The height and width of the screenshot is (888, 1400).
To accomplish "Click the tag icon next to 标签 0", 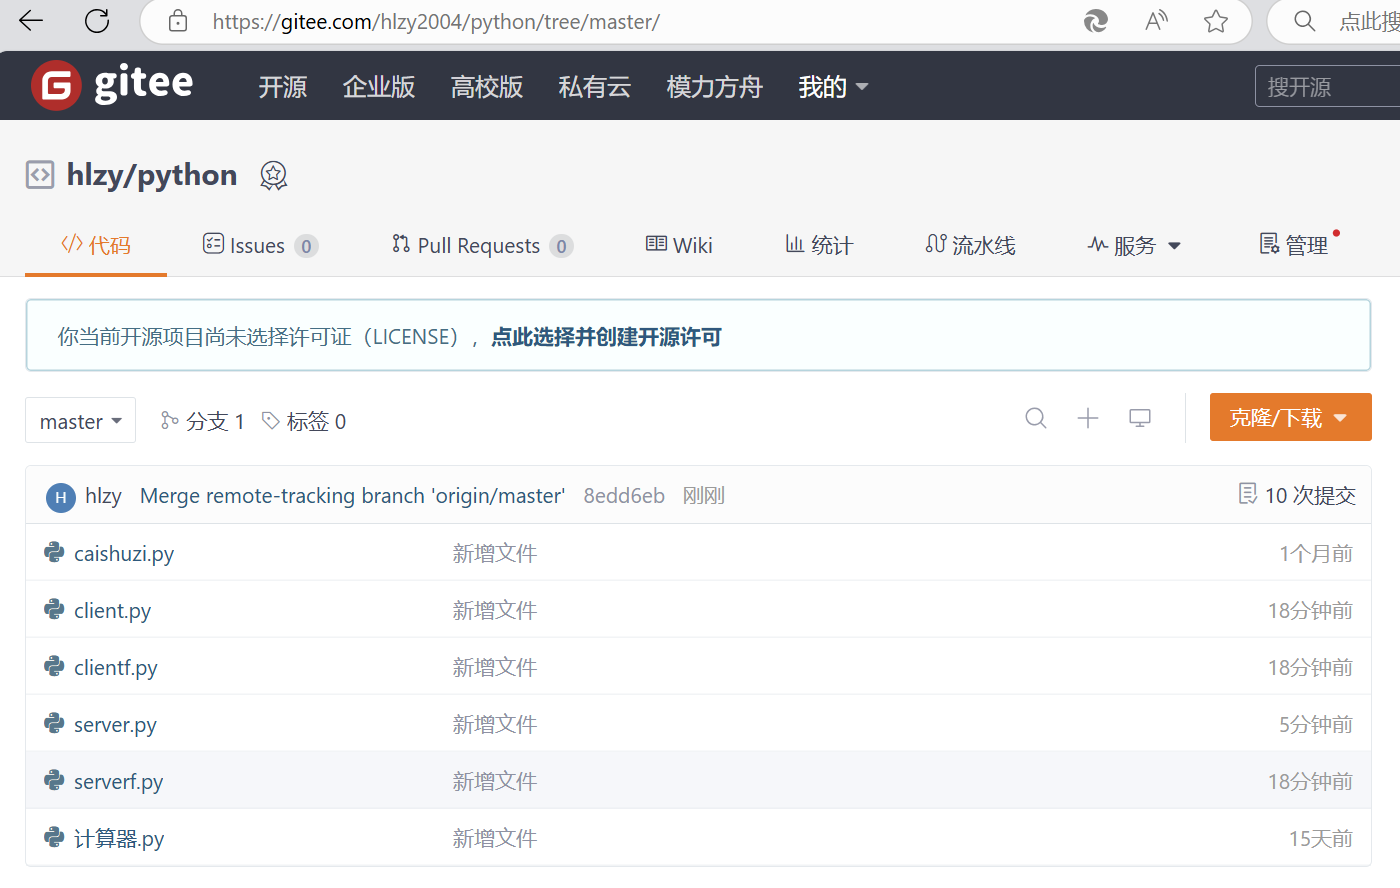I will tap(270, 421).
